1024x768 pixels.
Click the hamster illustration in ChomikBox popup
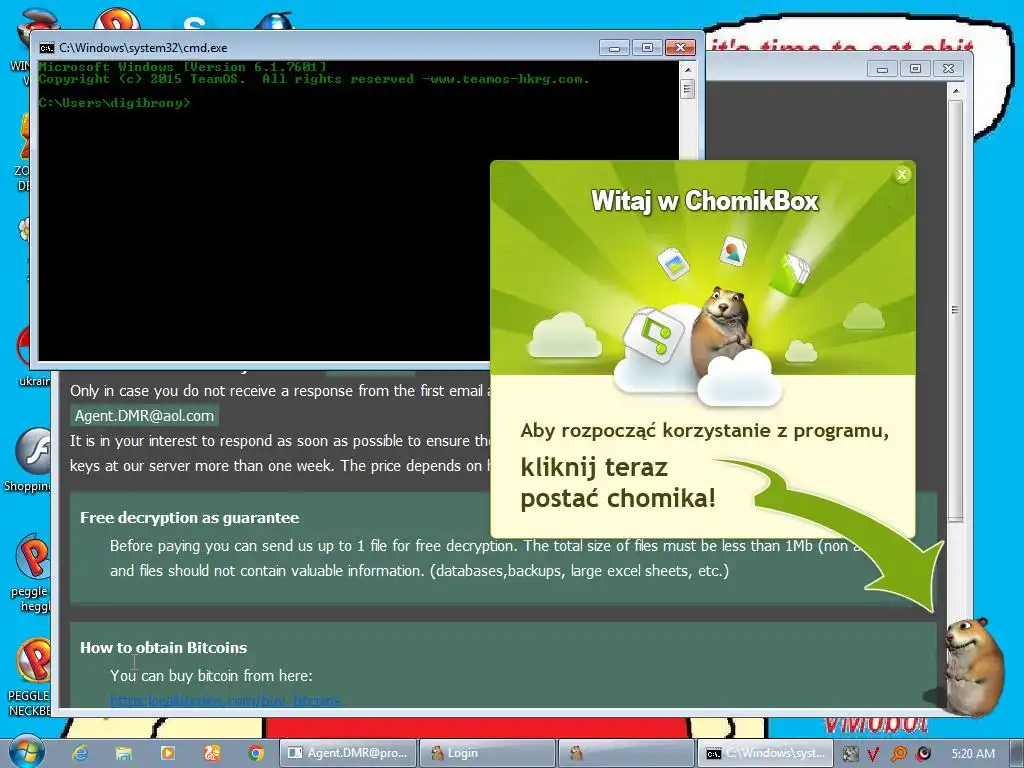722,330
